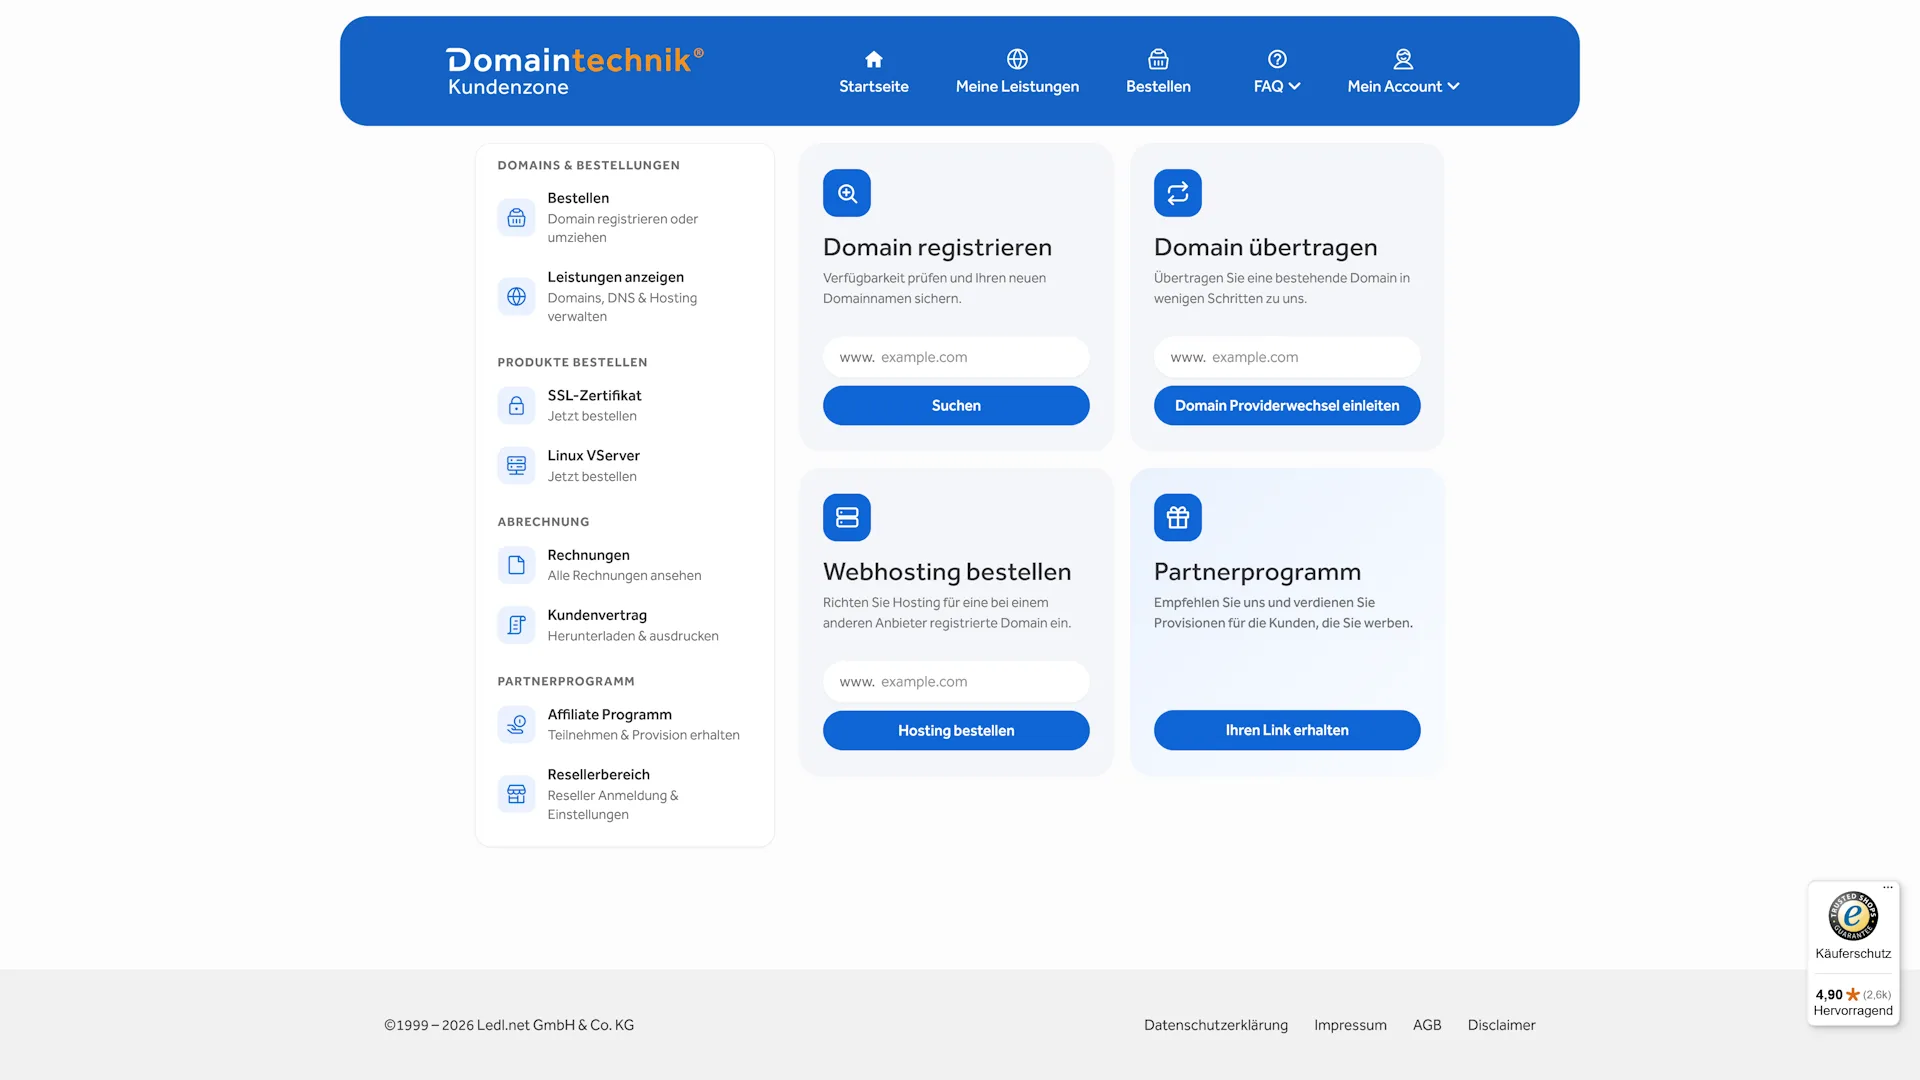This screenshot has height=1080, width=1920.
Task: Click the basket icon beside sidebar Bestellen
Action: pos(516,217)
